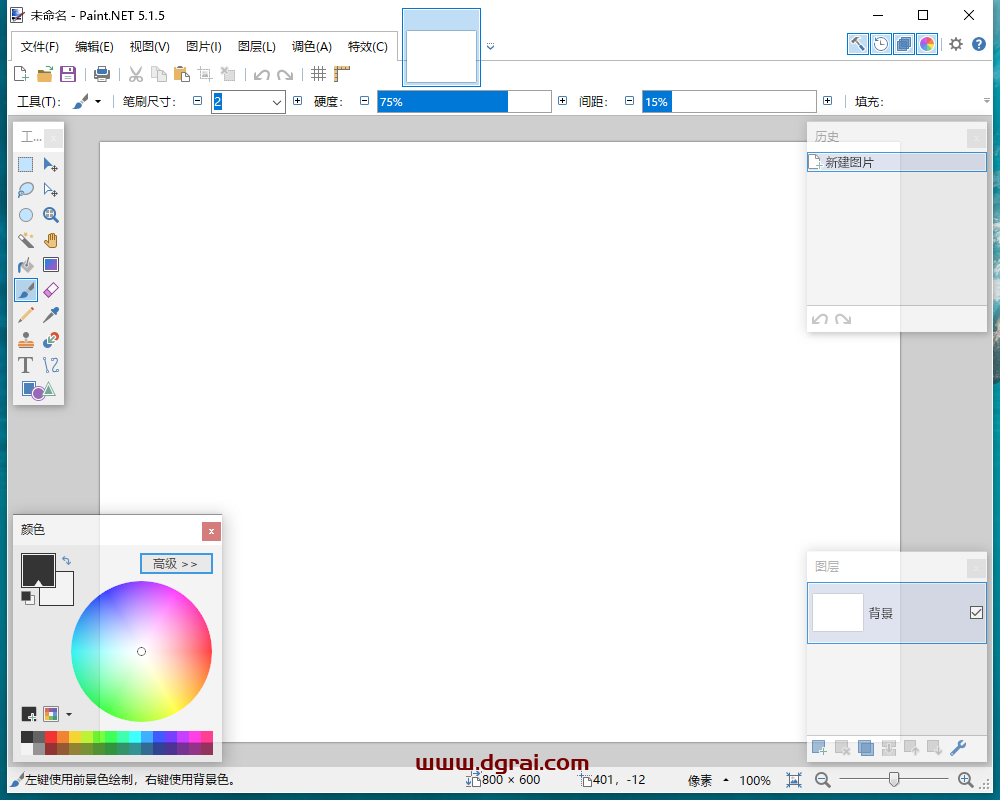Screen dimensions: 1000x800
Task: Increase the 硬度 hardness with plus
Action: click(x=562, y=101)
